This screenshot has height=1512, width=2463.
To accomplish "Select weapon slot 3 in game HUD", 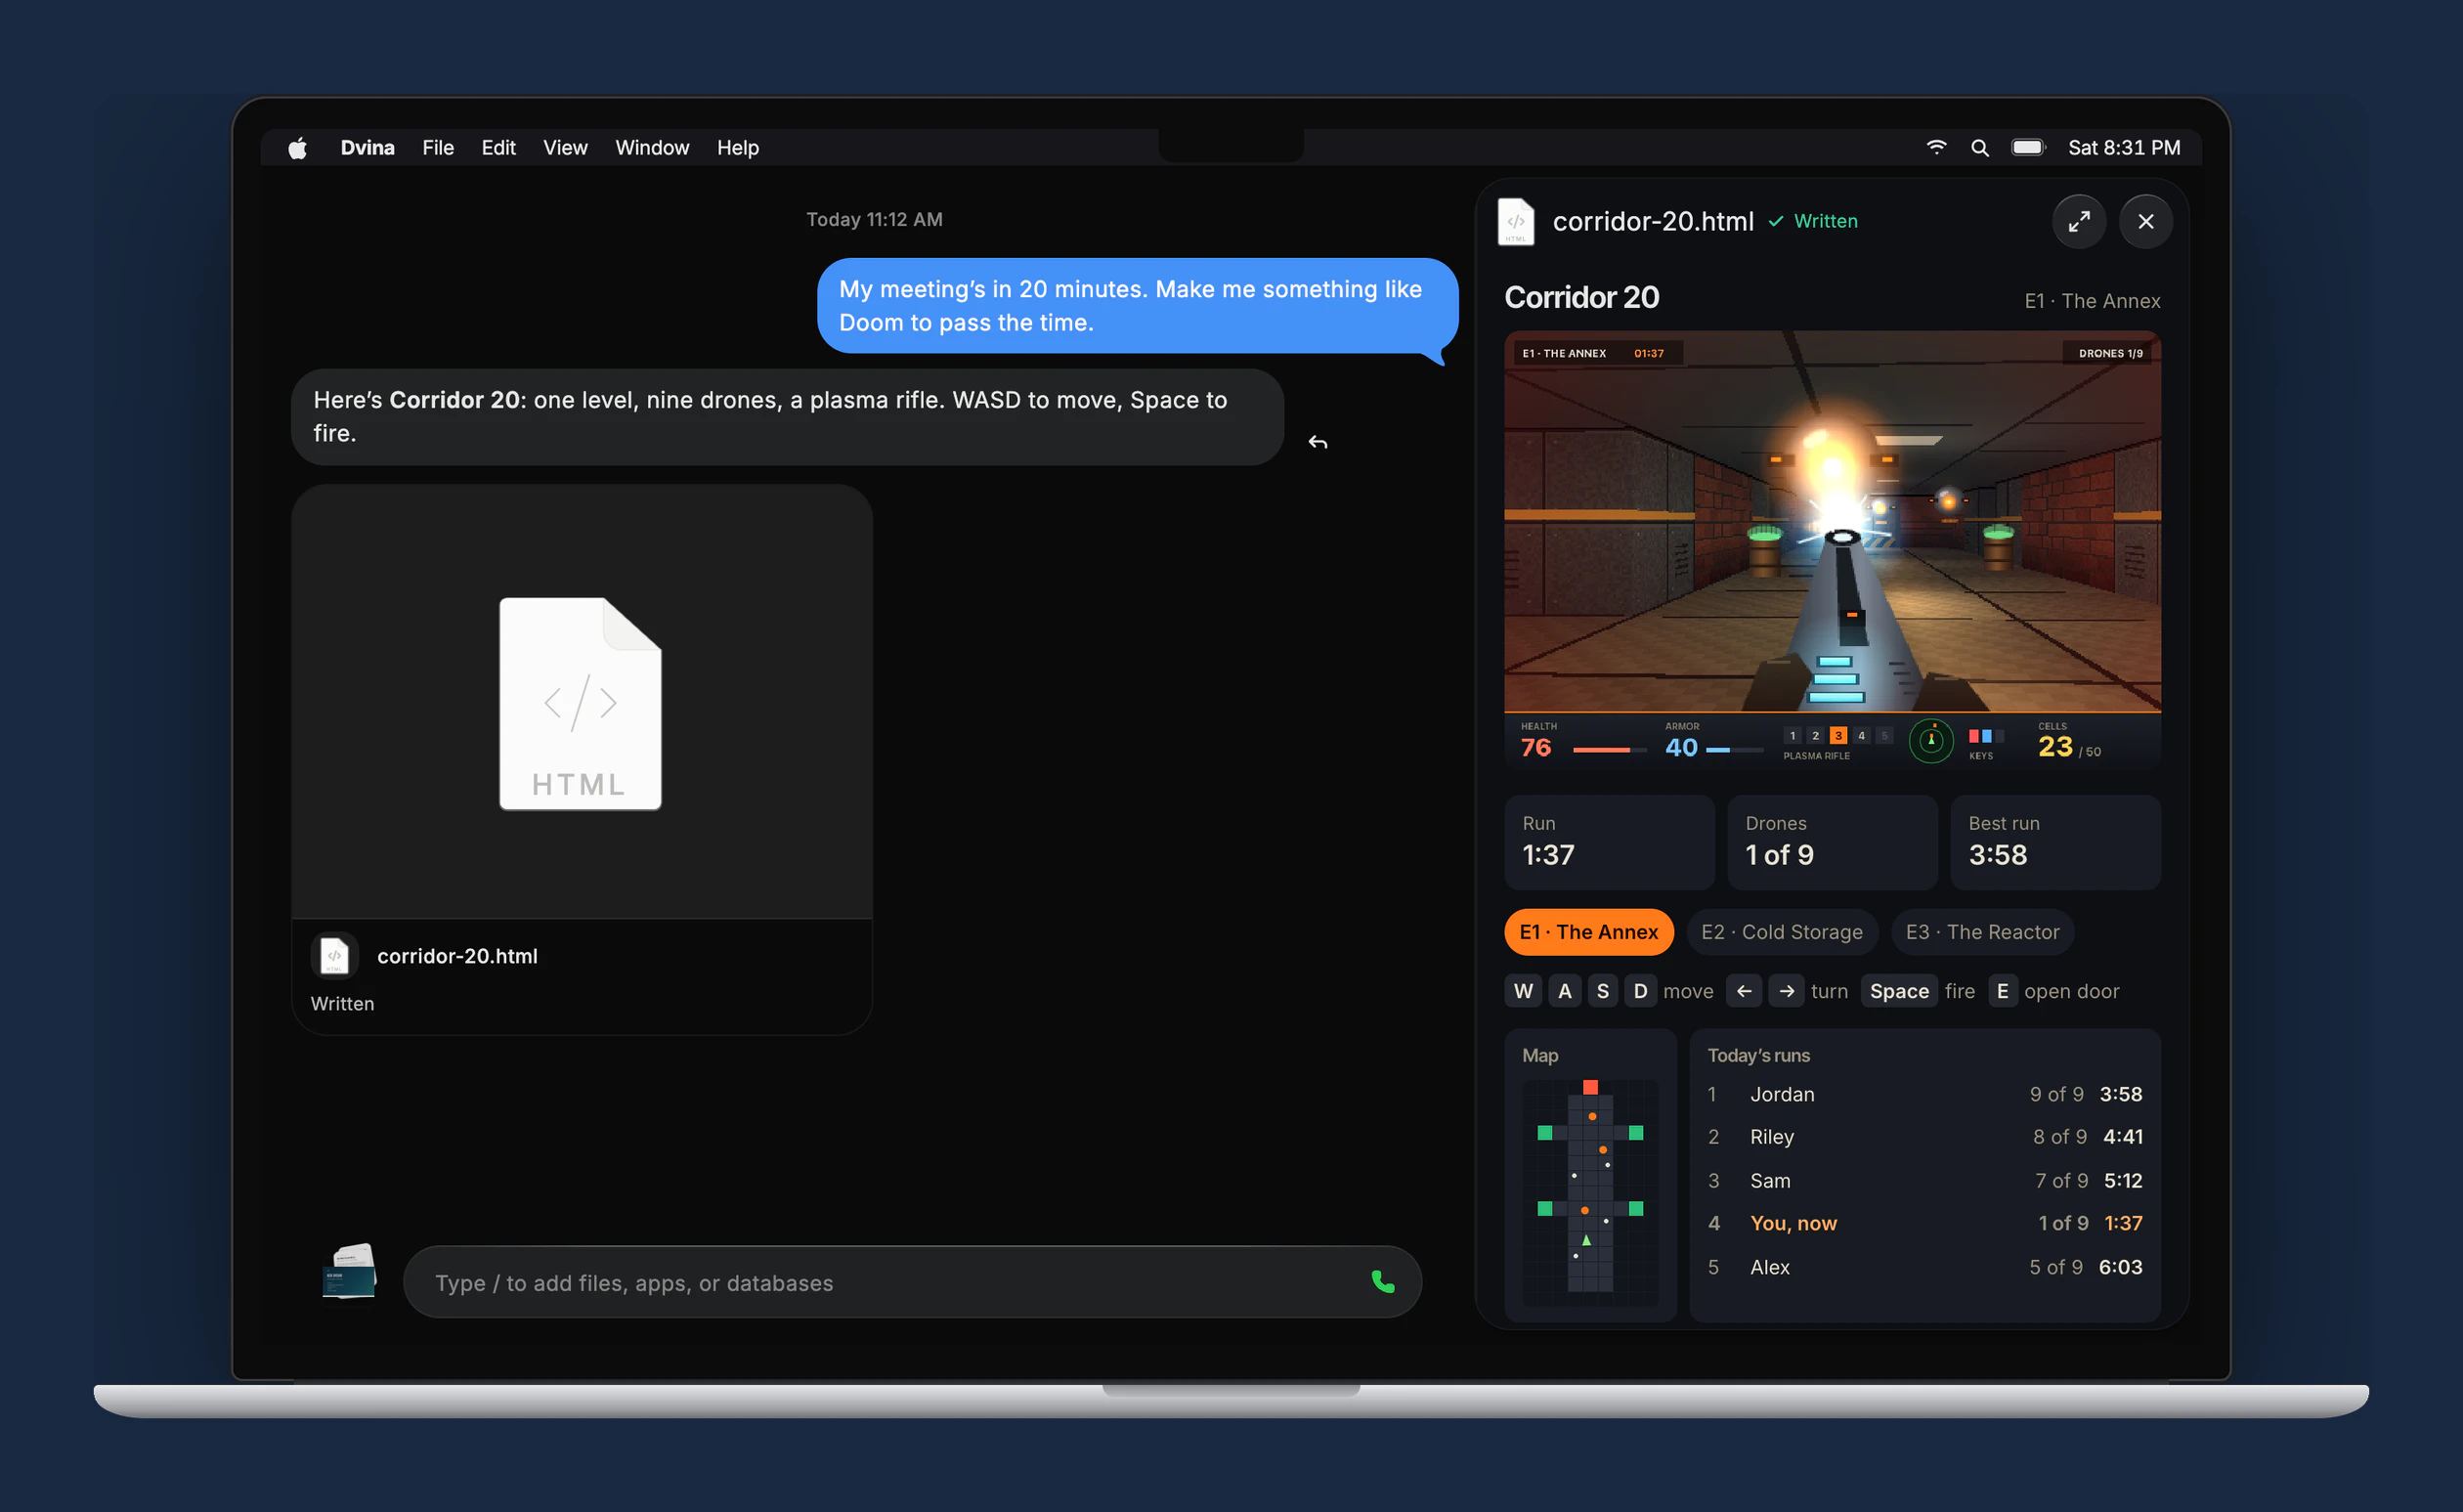I will [x=1838, y=735].
